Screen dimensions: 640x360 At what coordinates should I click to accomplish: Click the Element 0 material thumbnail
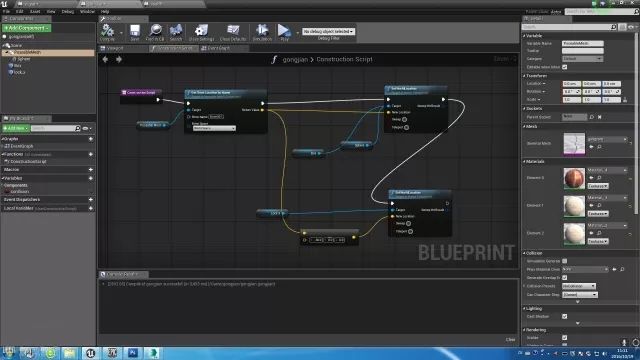point(574,178)
